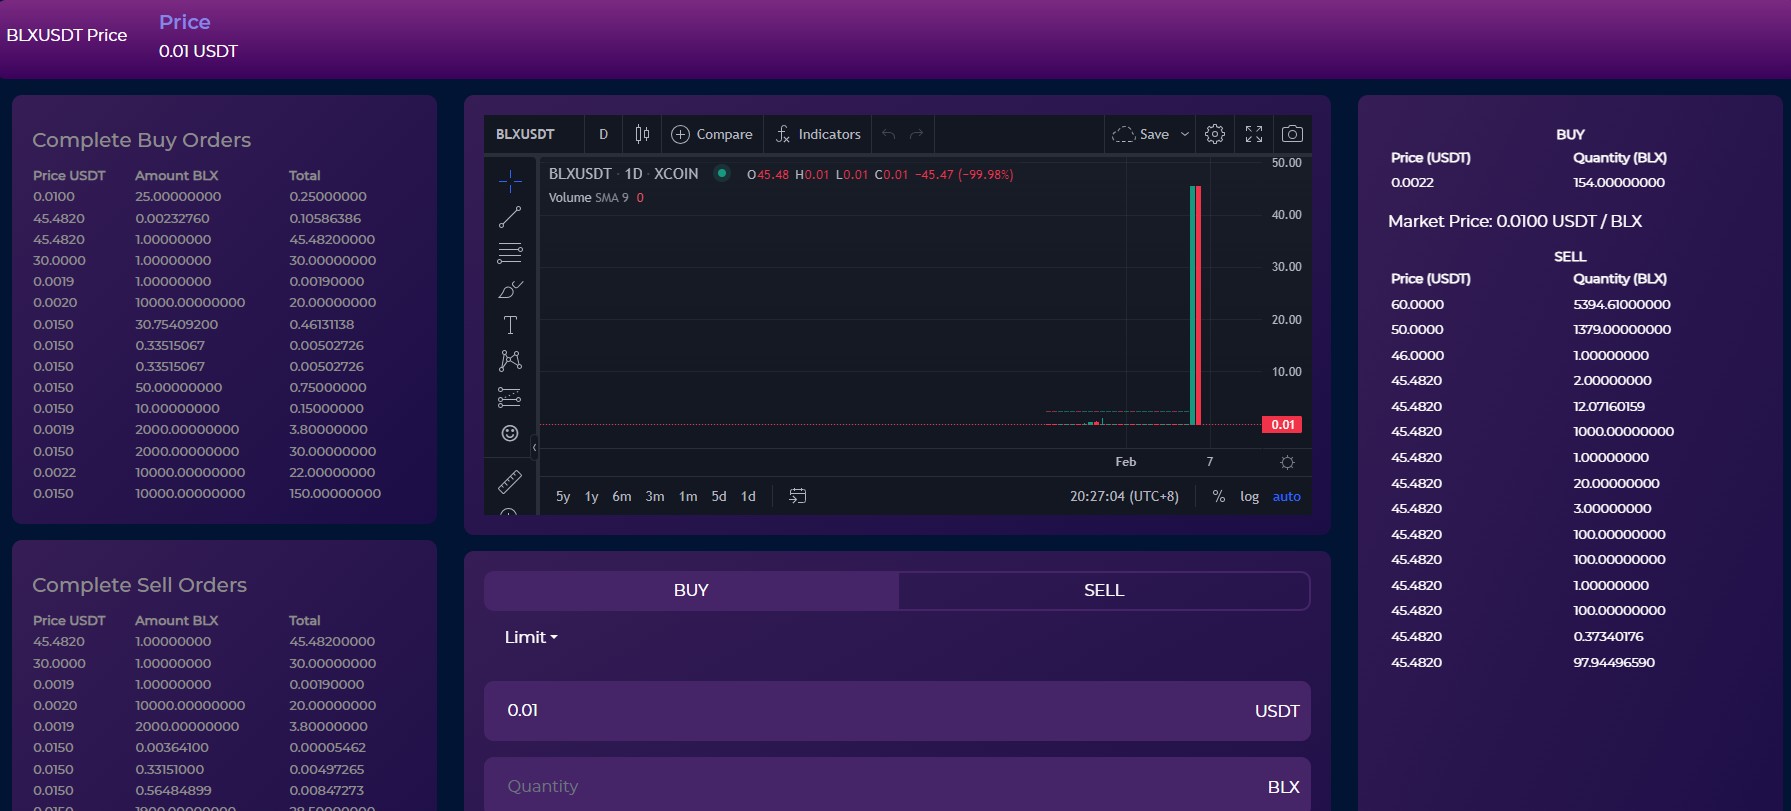This screenshot has height=811, width=1791.
Task: Open the Fibonacci retracement tools
Action: click(510, 253)
